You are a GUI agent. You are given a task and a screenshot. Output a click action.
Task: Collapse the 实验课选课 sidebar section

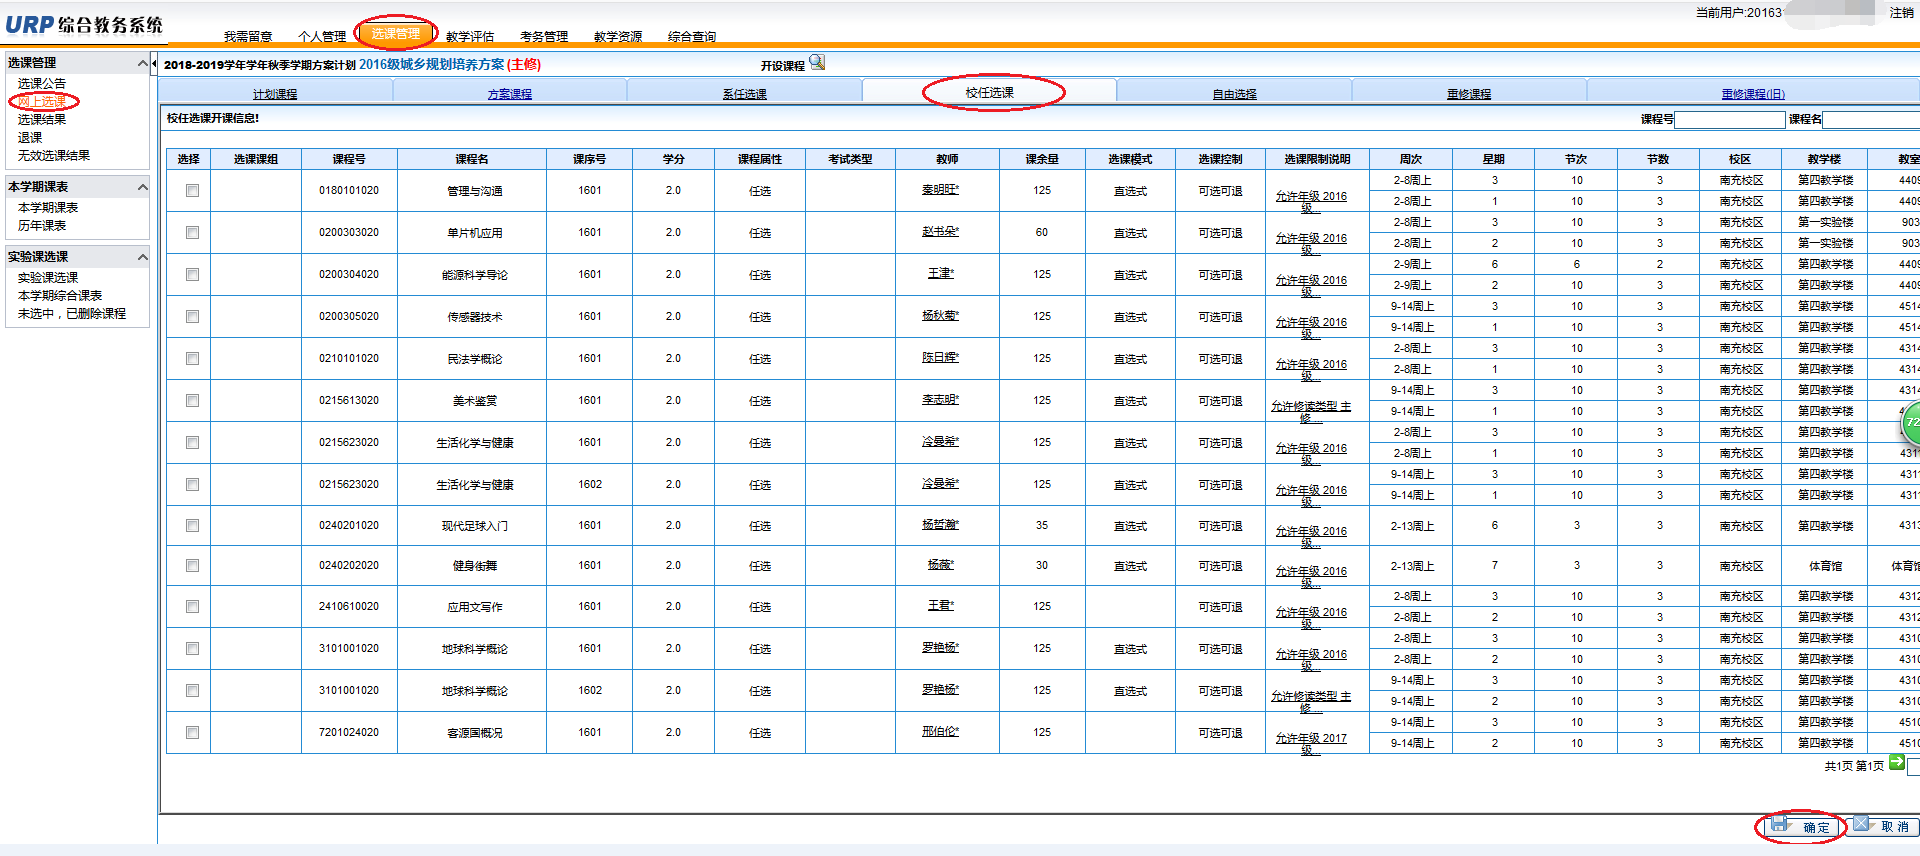click(142, 257)
